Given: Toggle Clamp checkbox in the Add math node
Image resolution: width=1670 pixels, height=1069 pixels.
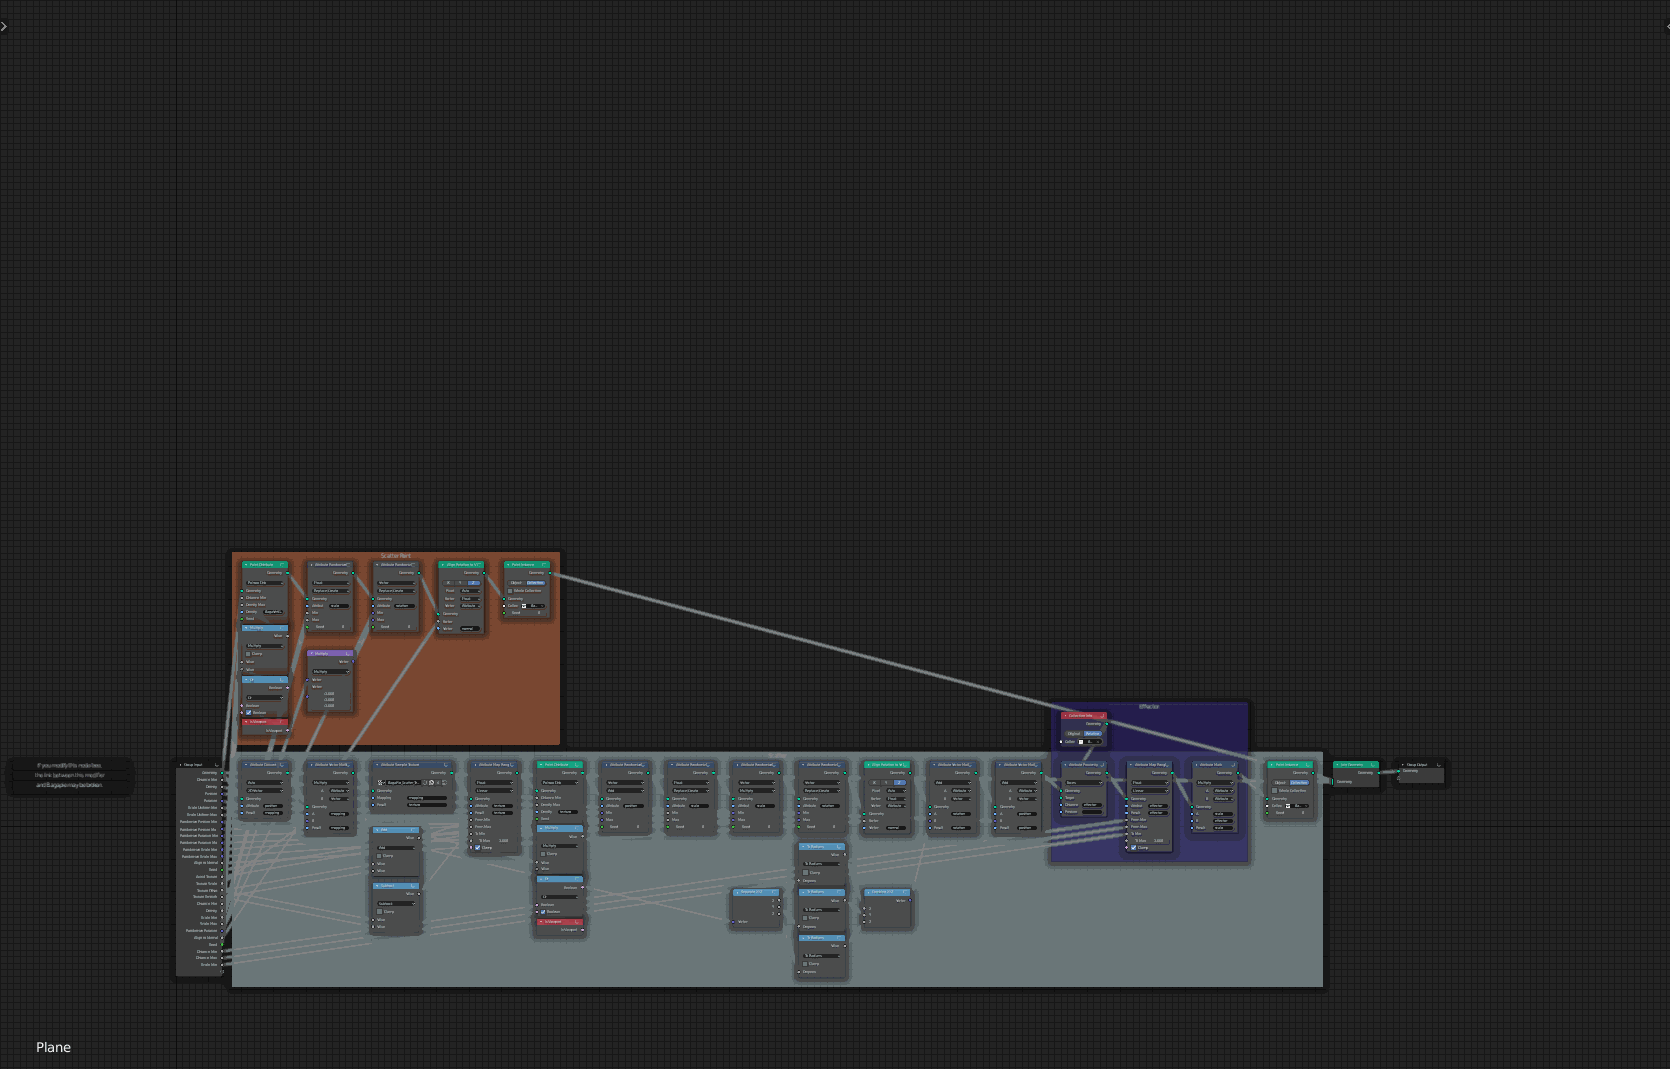Looking at the screenshot, I should tap(379, 856).
